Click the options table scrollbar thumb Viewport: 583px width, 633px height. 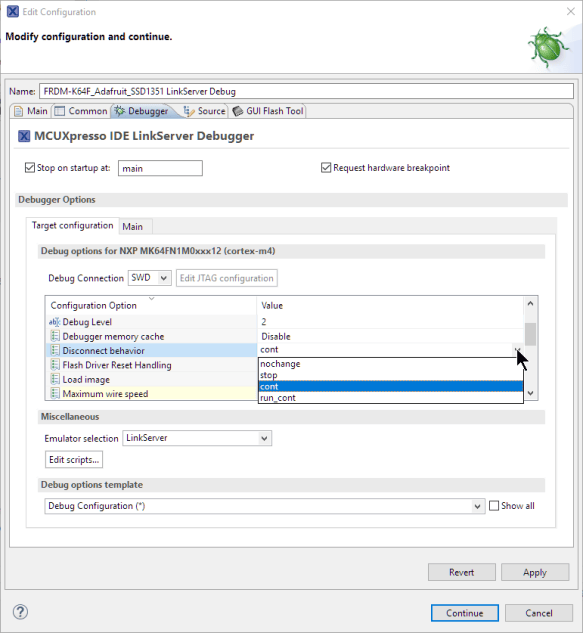[531, 334]
